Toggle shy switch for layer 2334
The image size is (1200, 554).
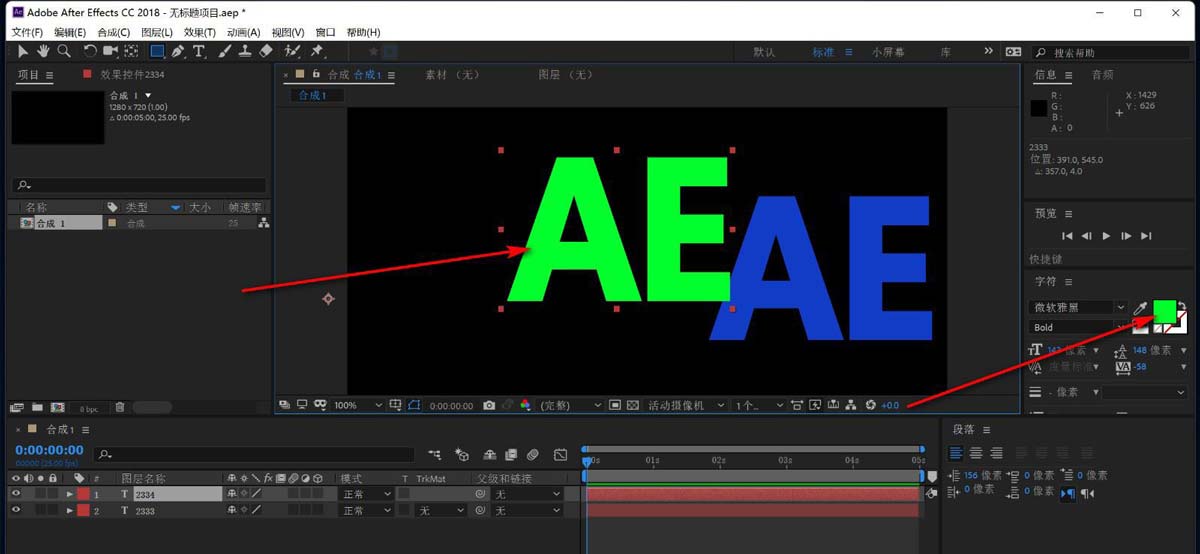click(233, 494)
